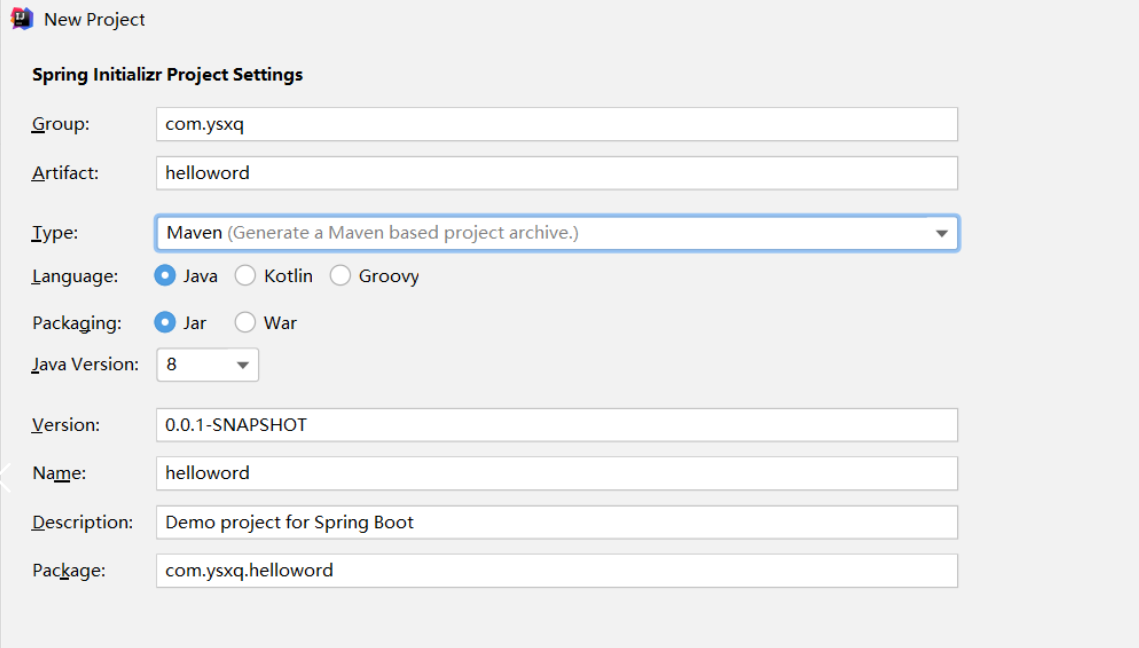Switch packaging to War
1139x648 pixels.
pos(246,323)
